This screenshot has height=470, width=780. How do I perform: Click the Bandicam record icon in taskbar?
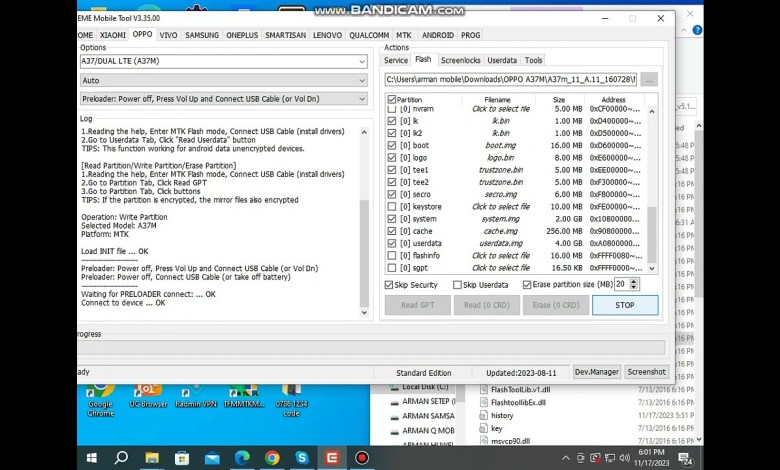tap(362, 458)
